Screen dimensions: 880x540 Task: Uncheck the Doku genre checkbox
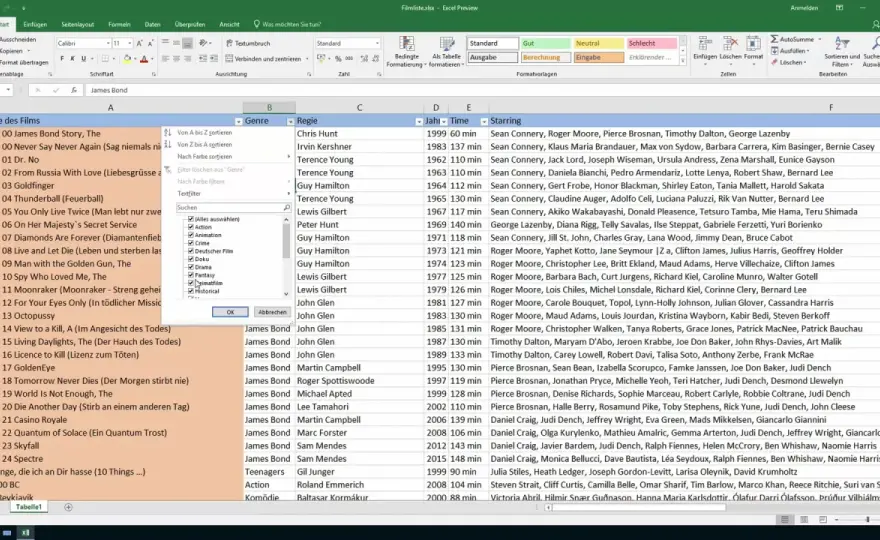(191, 259)
